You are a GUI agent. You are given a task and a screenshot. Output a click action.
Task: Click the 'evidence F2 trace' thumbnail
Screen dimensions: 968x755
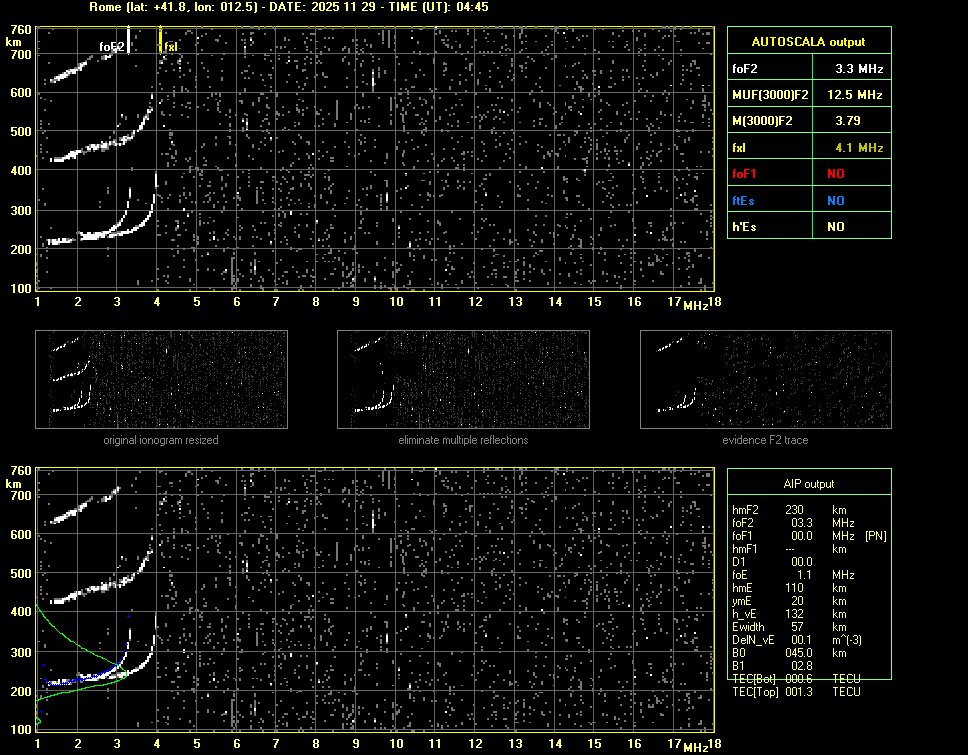click(x=766, y=378)
